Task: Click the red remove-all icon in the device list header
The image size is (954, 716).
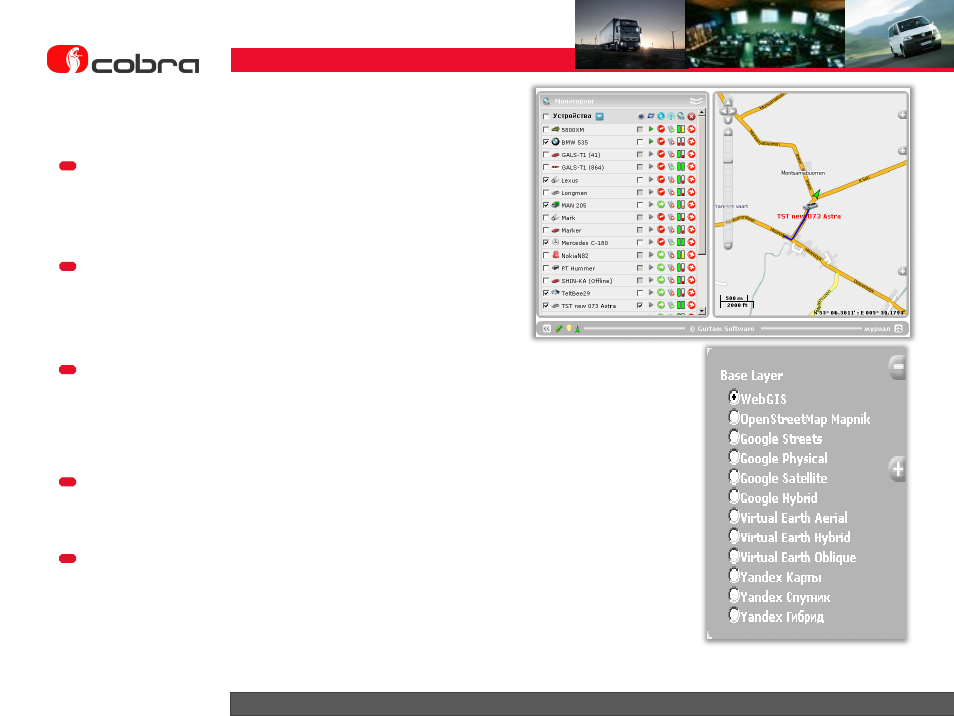Action: coord(691,116)
